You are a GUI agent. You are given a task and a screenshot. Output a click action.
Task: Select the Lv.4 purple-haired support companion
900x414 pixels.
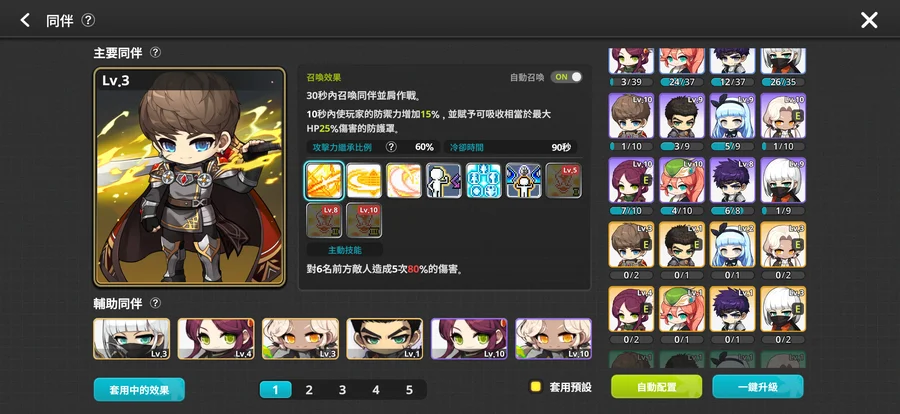click(x=216, y=339)
